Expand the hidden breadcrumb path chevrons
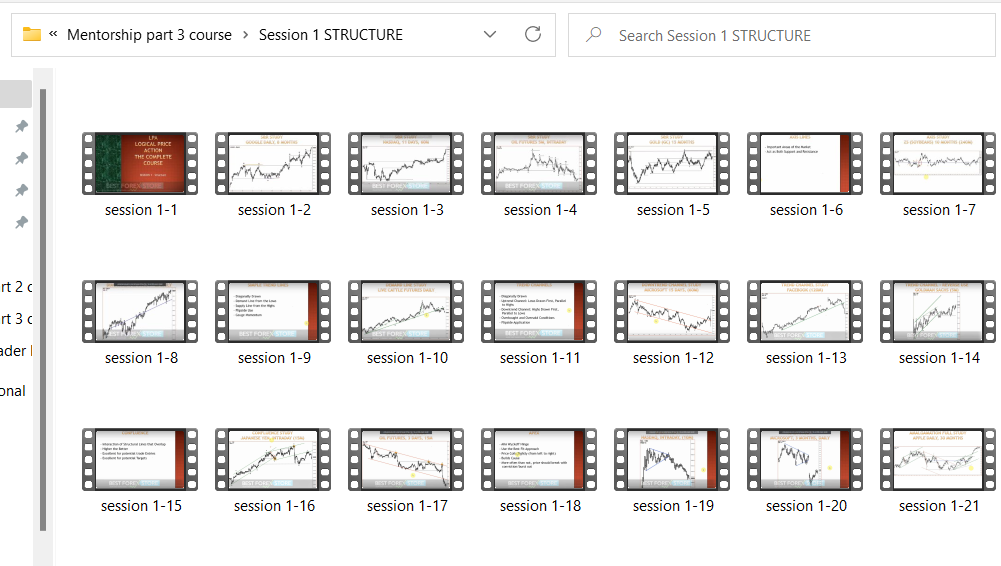The width and height of the screenshot is (1001, 566). point(53,34)
